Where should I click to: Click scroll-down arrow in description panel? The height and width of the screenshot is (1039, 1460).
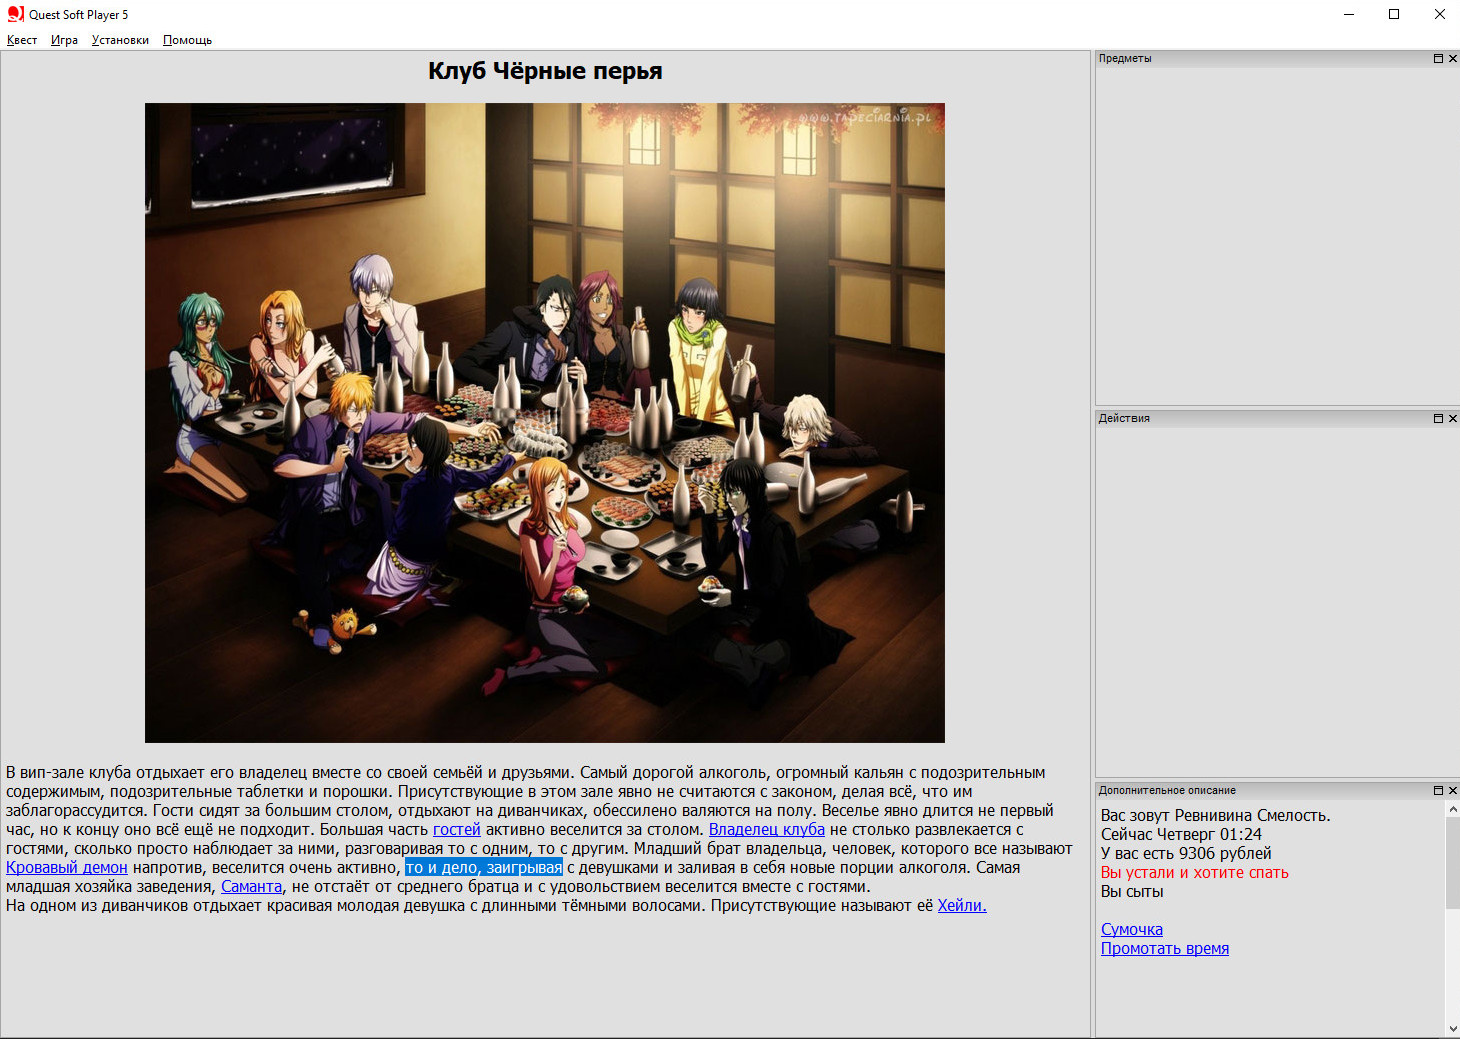pyautogui.click(x=1452, y=1028)
